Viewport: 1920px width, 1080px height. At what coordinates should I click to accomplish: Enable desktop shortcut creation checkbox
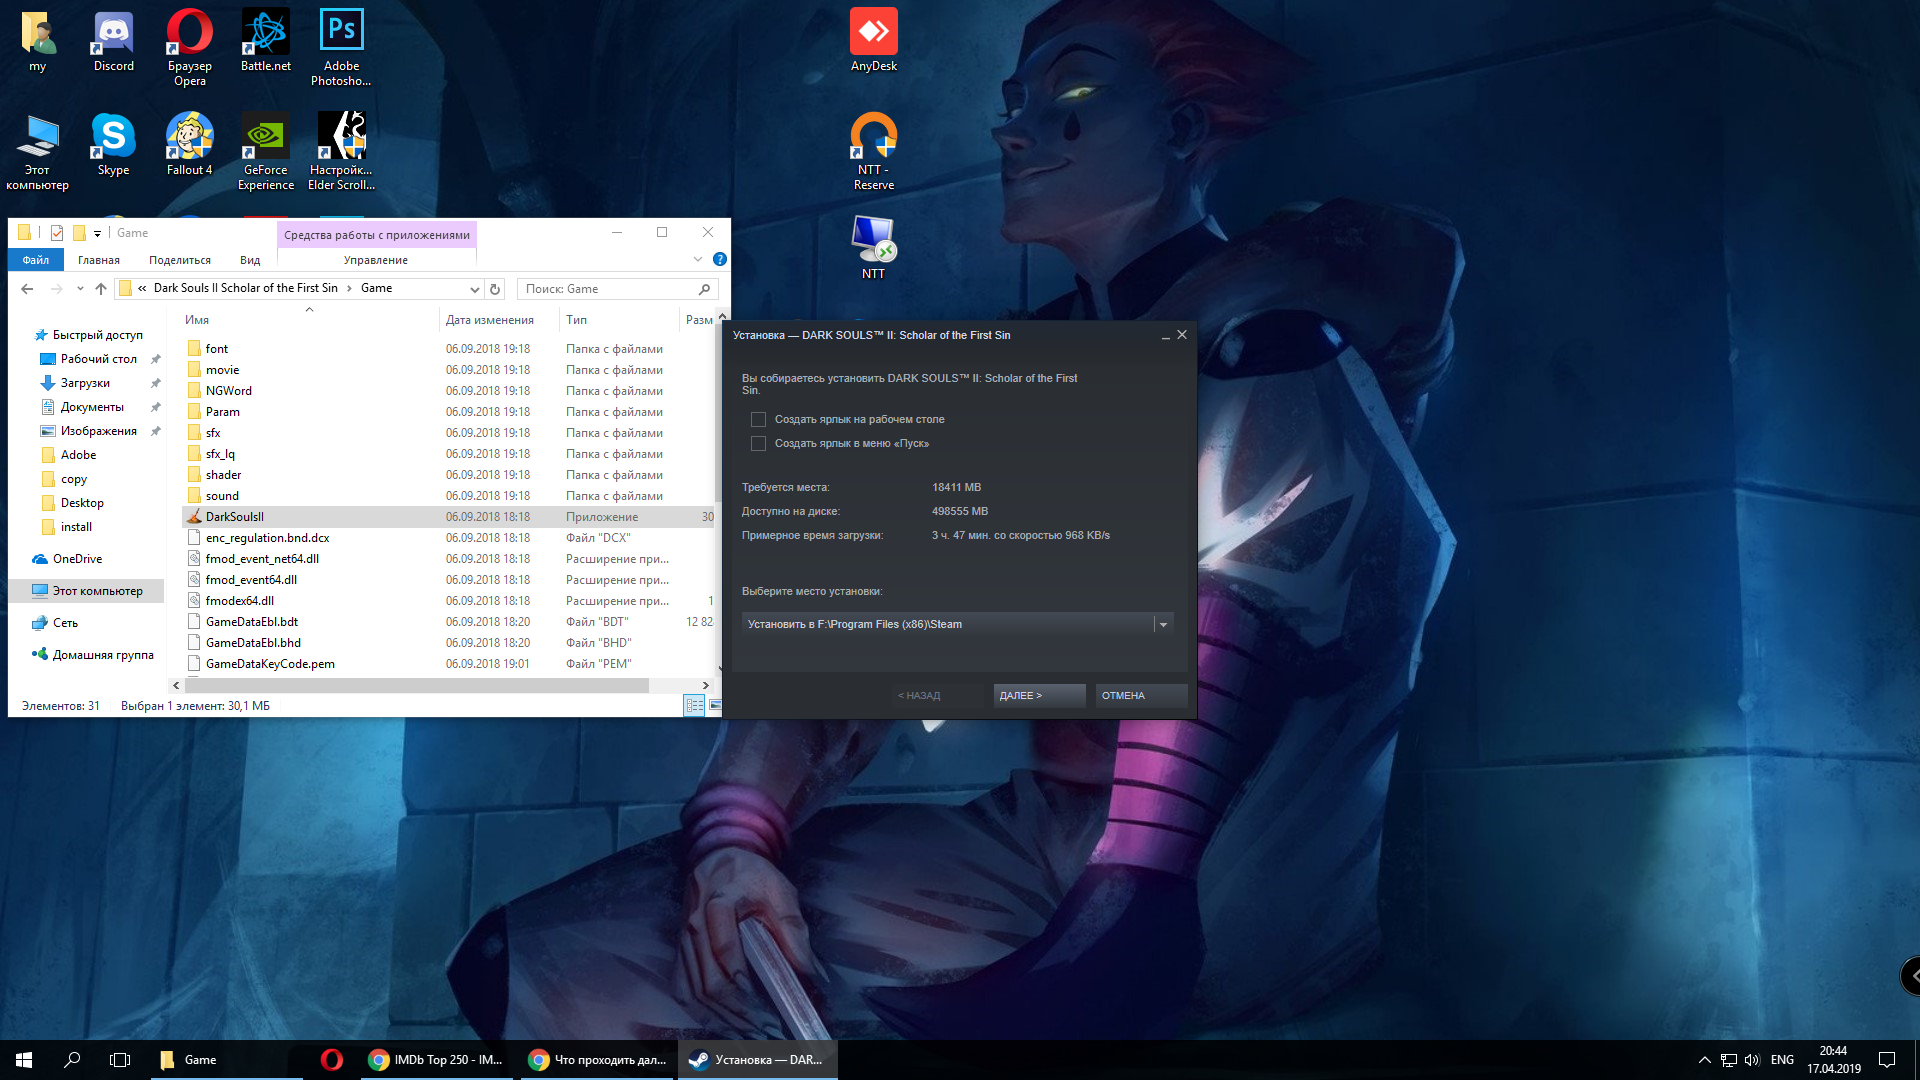tap(758, 420)
